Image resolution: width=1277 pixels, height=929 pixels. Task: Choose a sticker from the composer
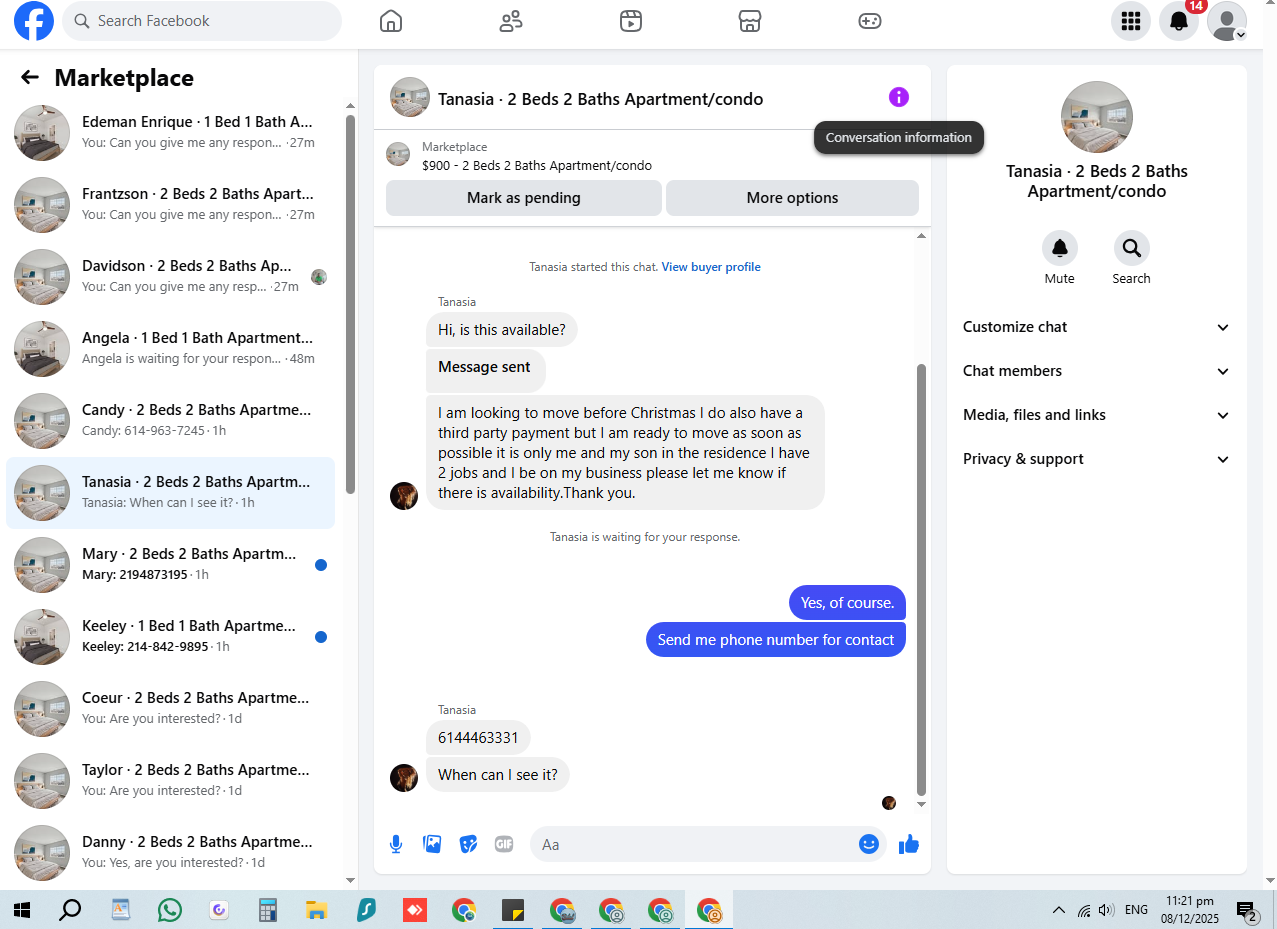(468, 844)
